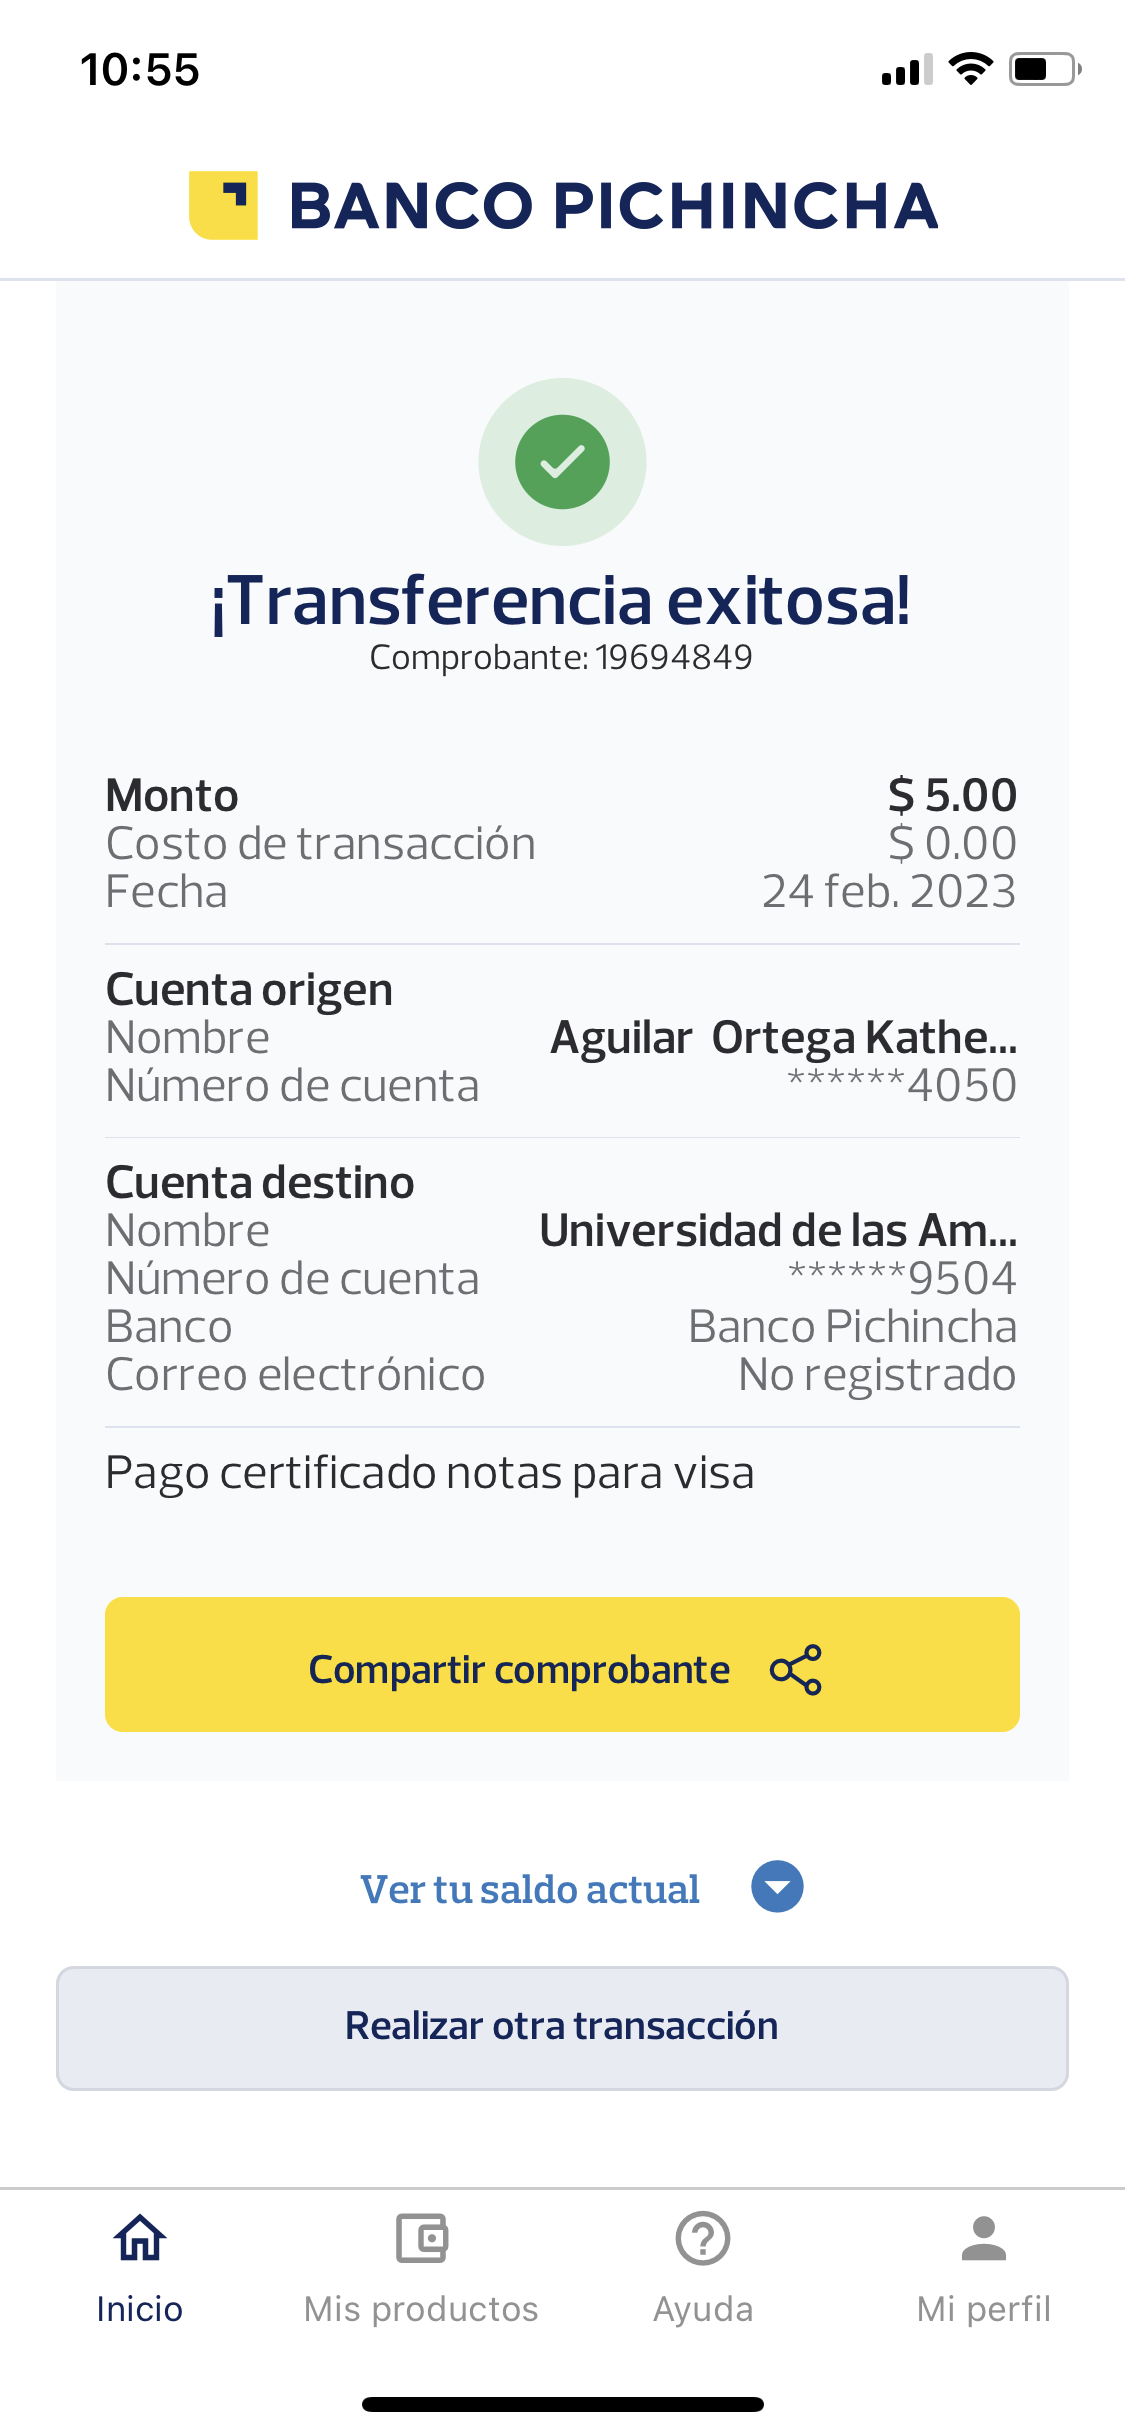Tap the Ver tu saldo actual link
Screen dimensions: 1125x2436
pos(530,1889)
